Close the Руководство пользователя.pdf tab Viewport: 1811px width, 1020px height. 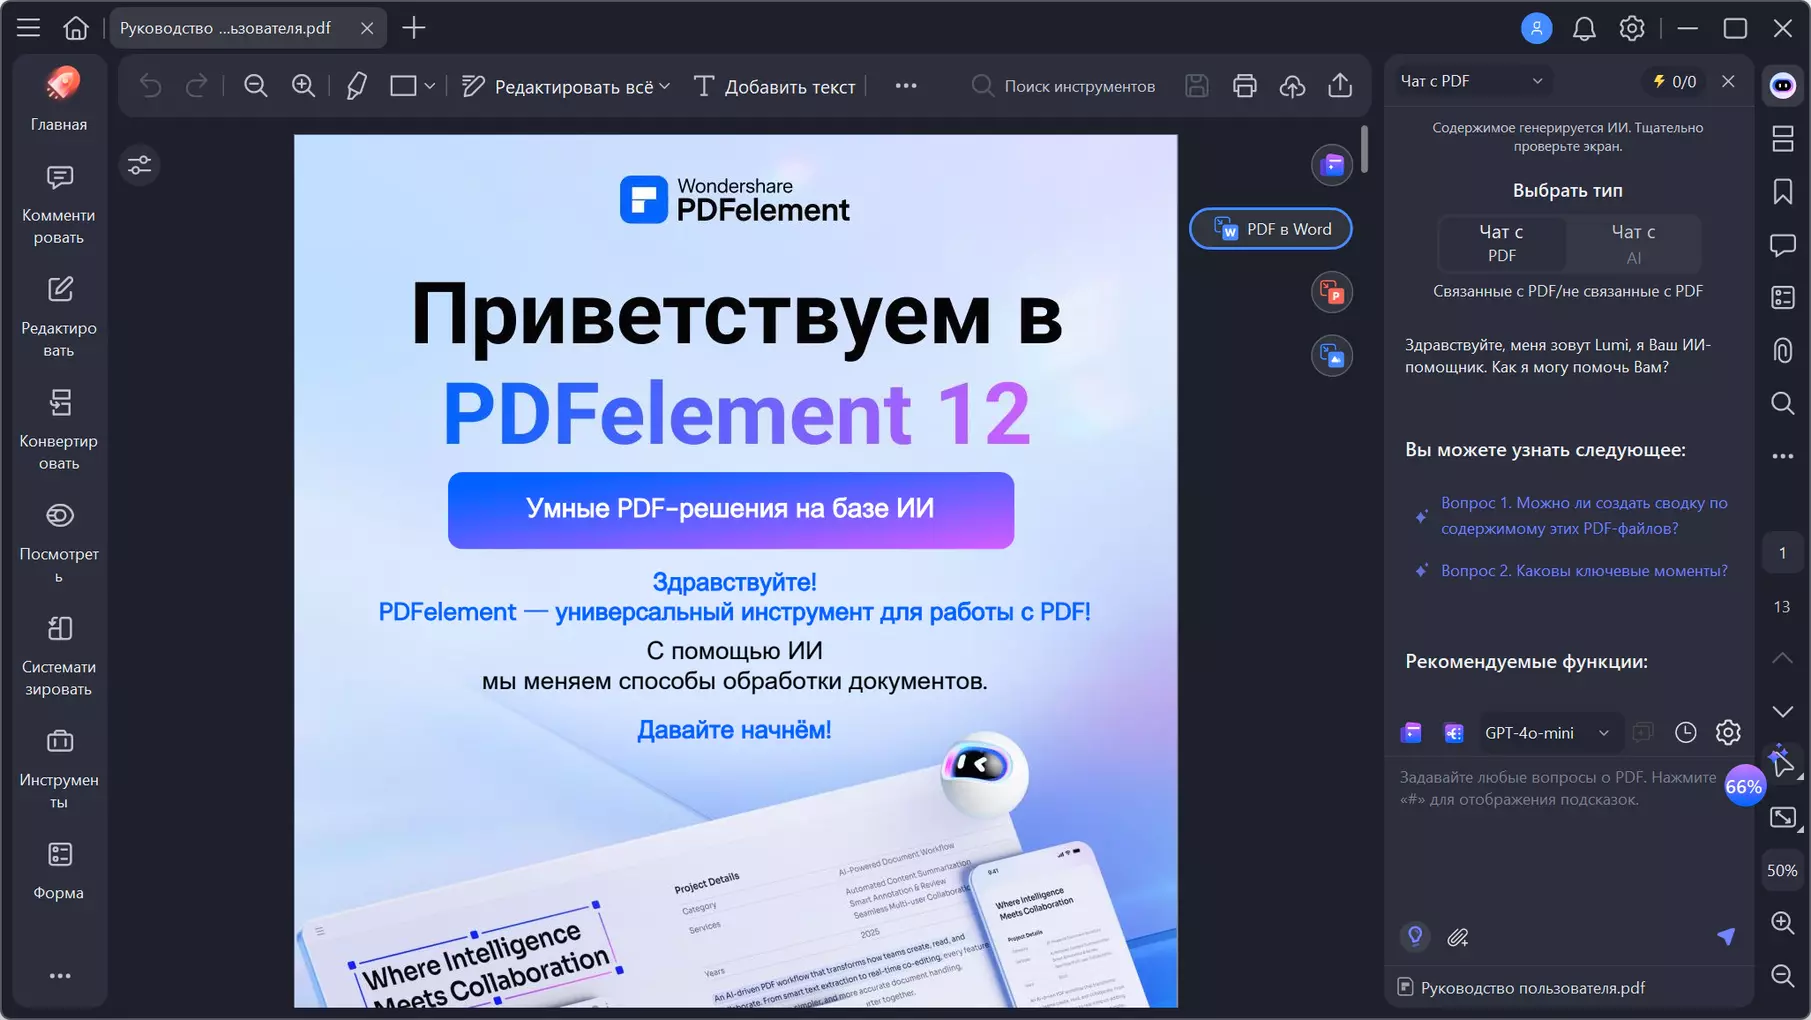[367, 28]
